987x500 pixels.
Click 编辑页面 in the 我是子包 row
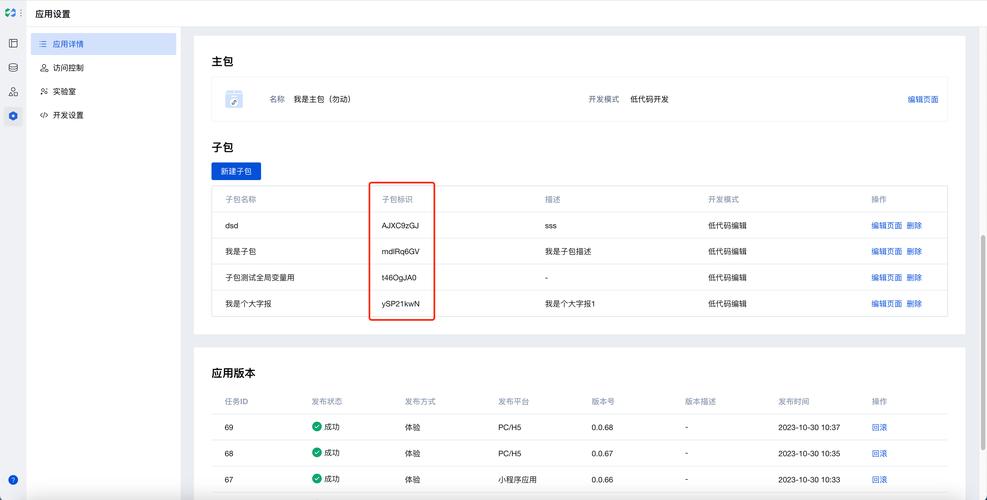tap(886, 251)
